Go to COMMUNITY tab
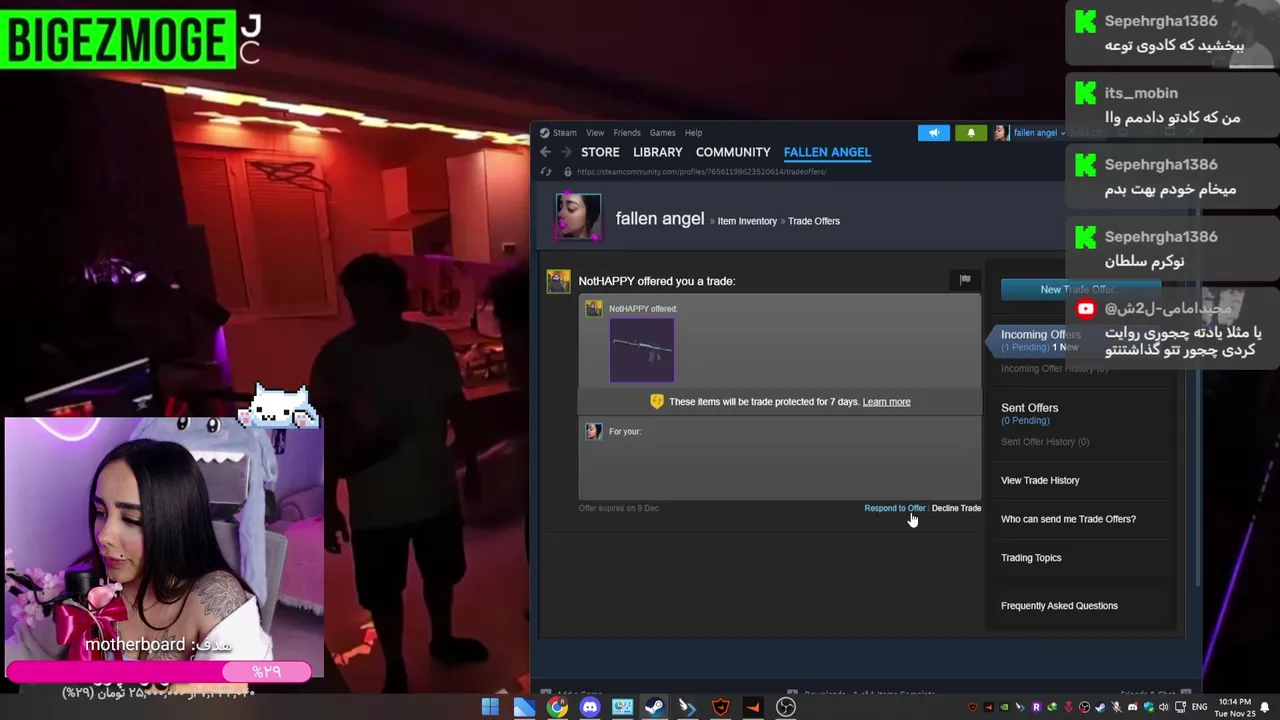This screenshot has height=720, width=1280. 733,152
